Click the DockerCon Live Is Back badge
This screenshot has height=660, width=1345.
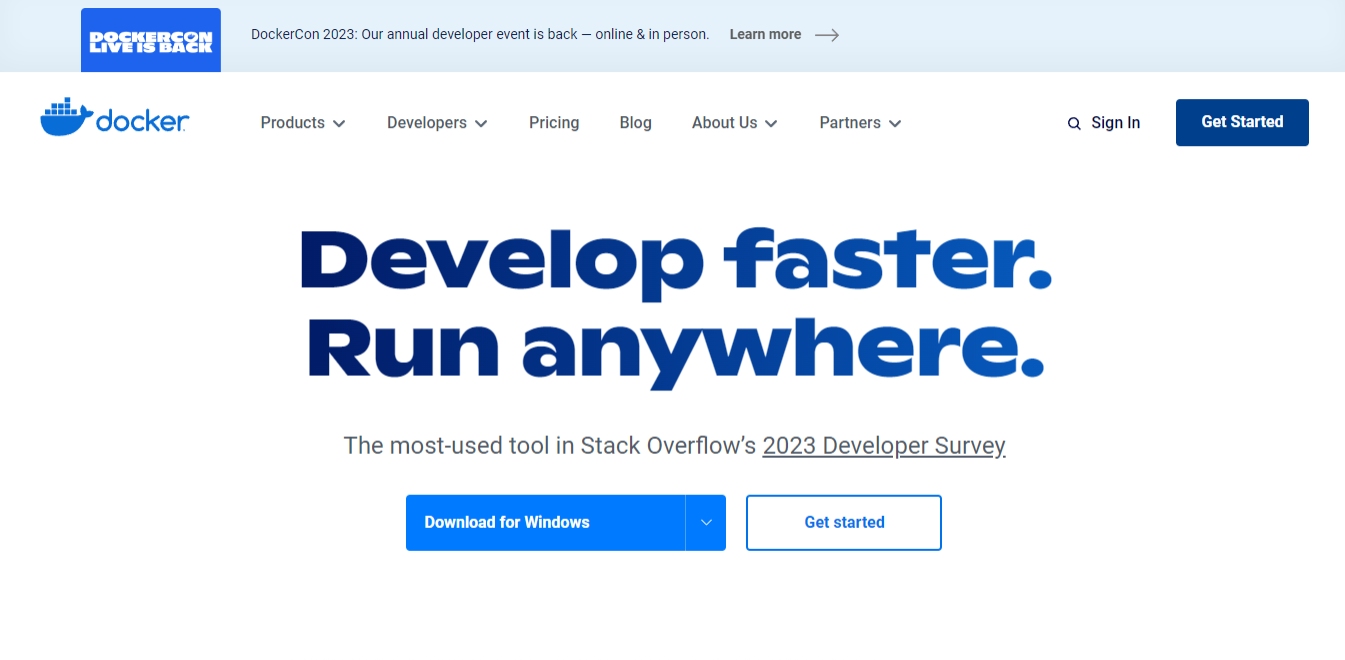click(x=151, y=40)
